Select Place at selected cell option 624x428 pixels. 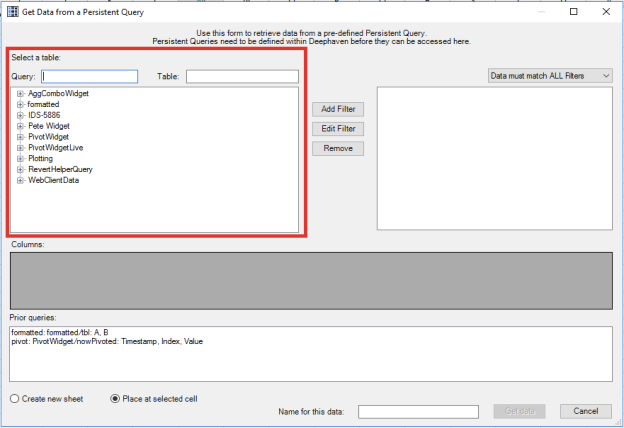(115, 398)
